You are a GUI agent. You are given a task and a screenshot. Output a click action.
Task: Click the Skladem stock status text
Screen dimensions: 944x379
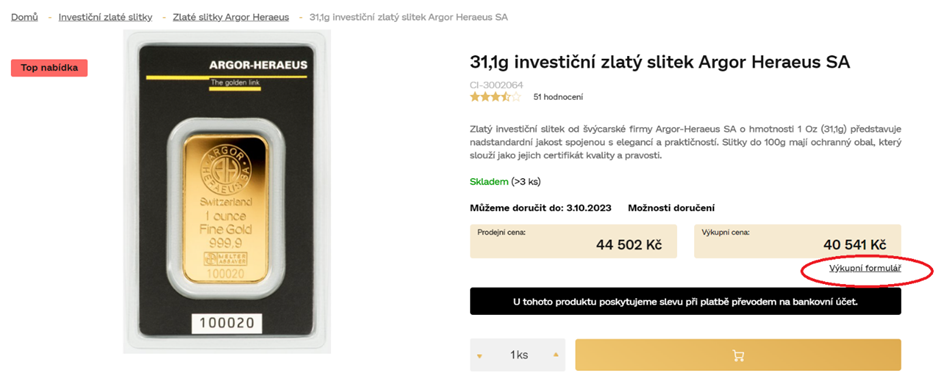tap(489, 182)
